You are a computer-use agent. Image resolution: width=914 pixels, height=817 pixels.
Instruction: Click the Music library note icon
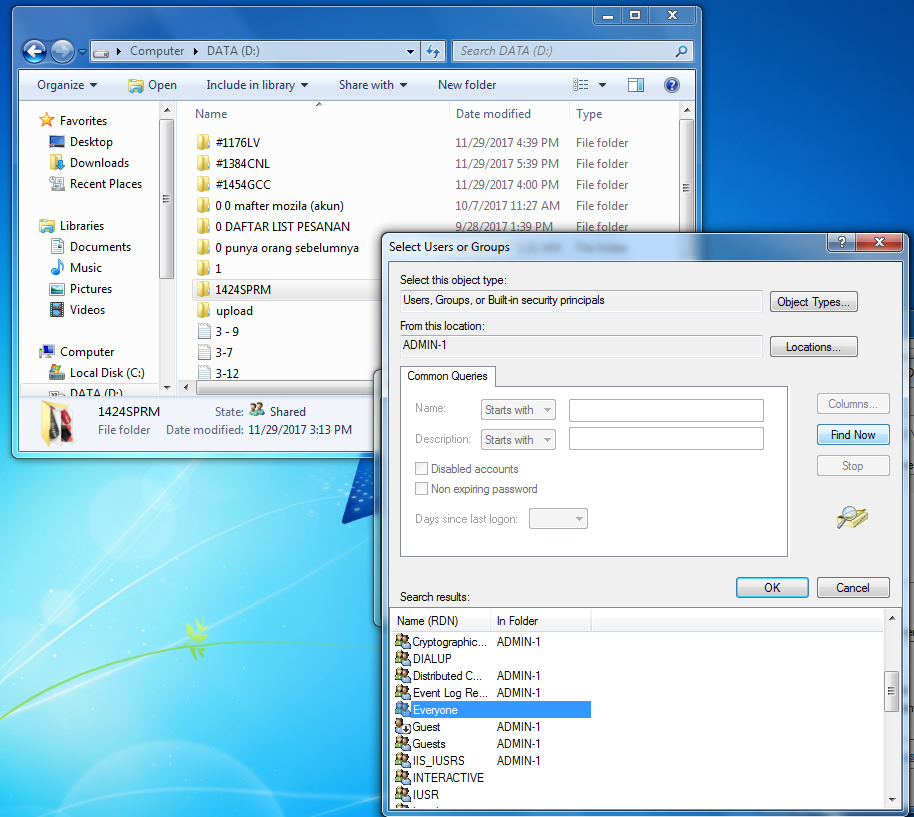pos(57,267)
